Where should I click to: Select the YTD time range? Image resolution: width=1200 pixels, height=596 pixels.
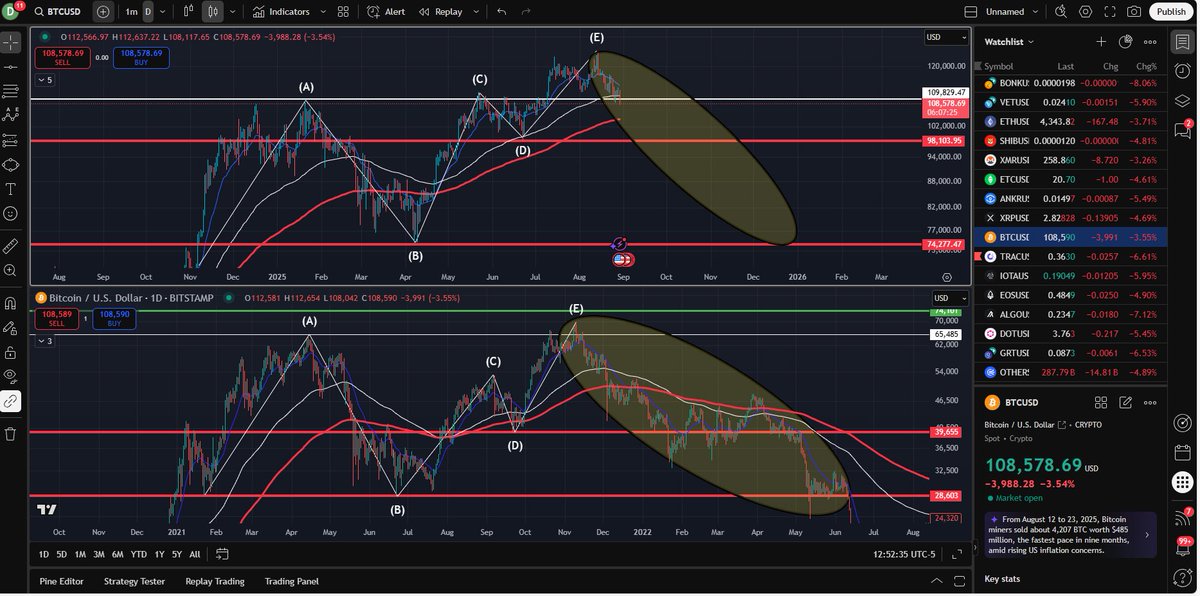tap(139, 554)
